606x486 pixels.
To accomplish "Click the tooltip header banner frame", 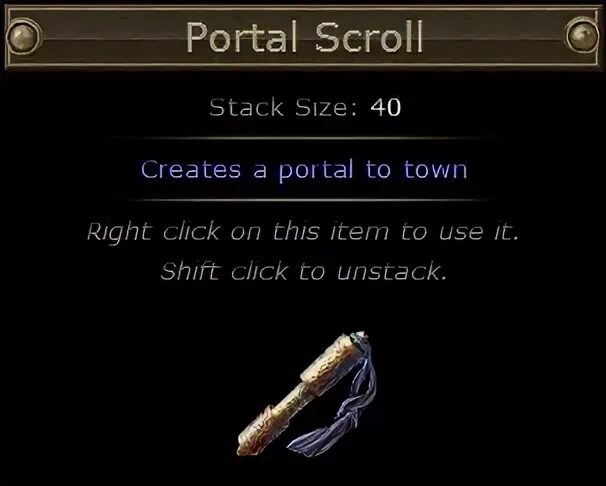I will (303, 37).
